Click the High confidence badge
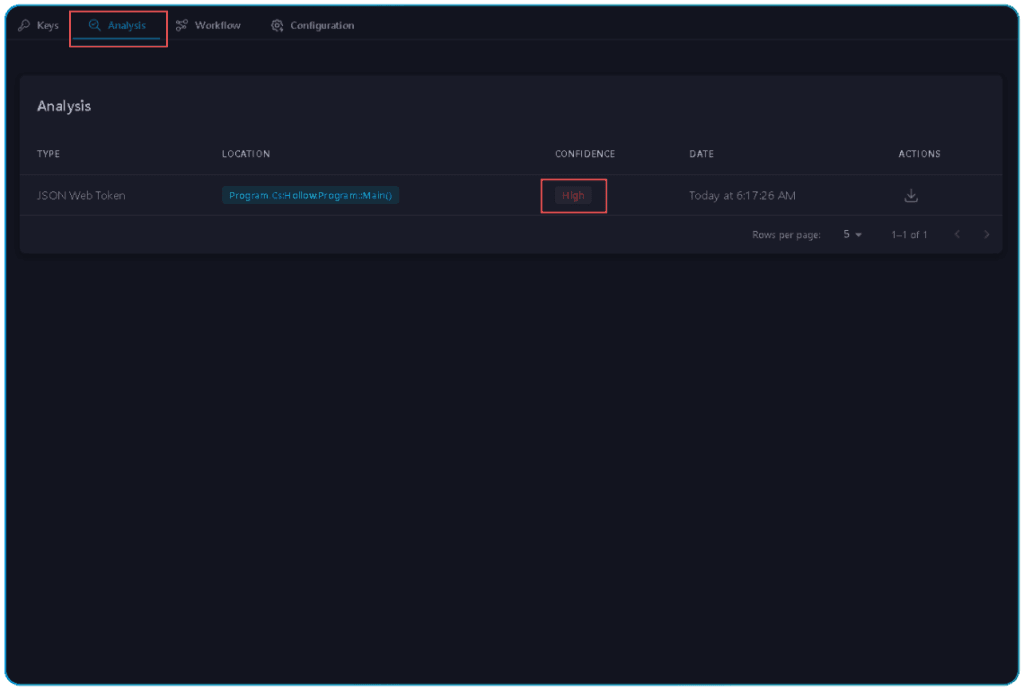The height and width of the screenshot is (690, 1024). click(x=573, y=195)
